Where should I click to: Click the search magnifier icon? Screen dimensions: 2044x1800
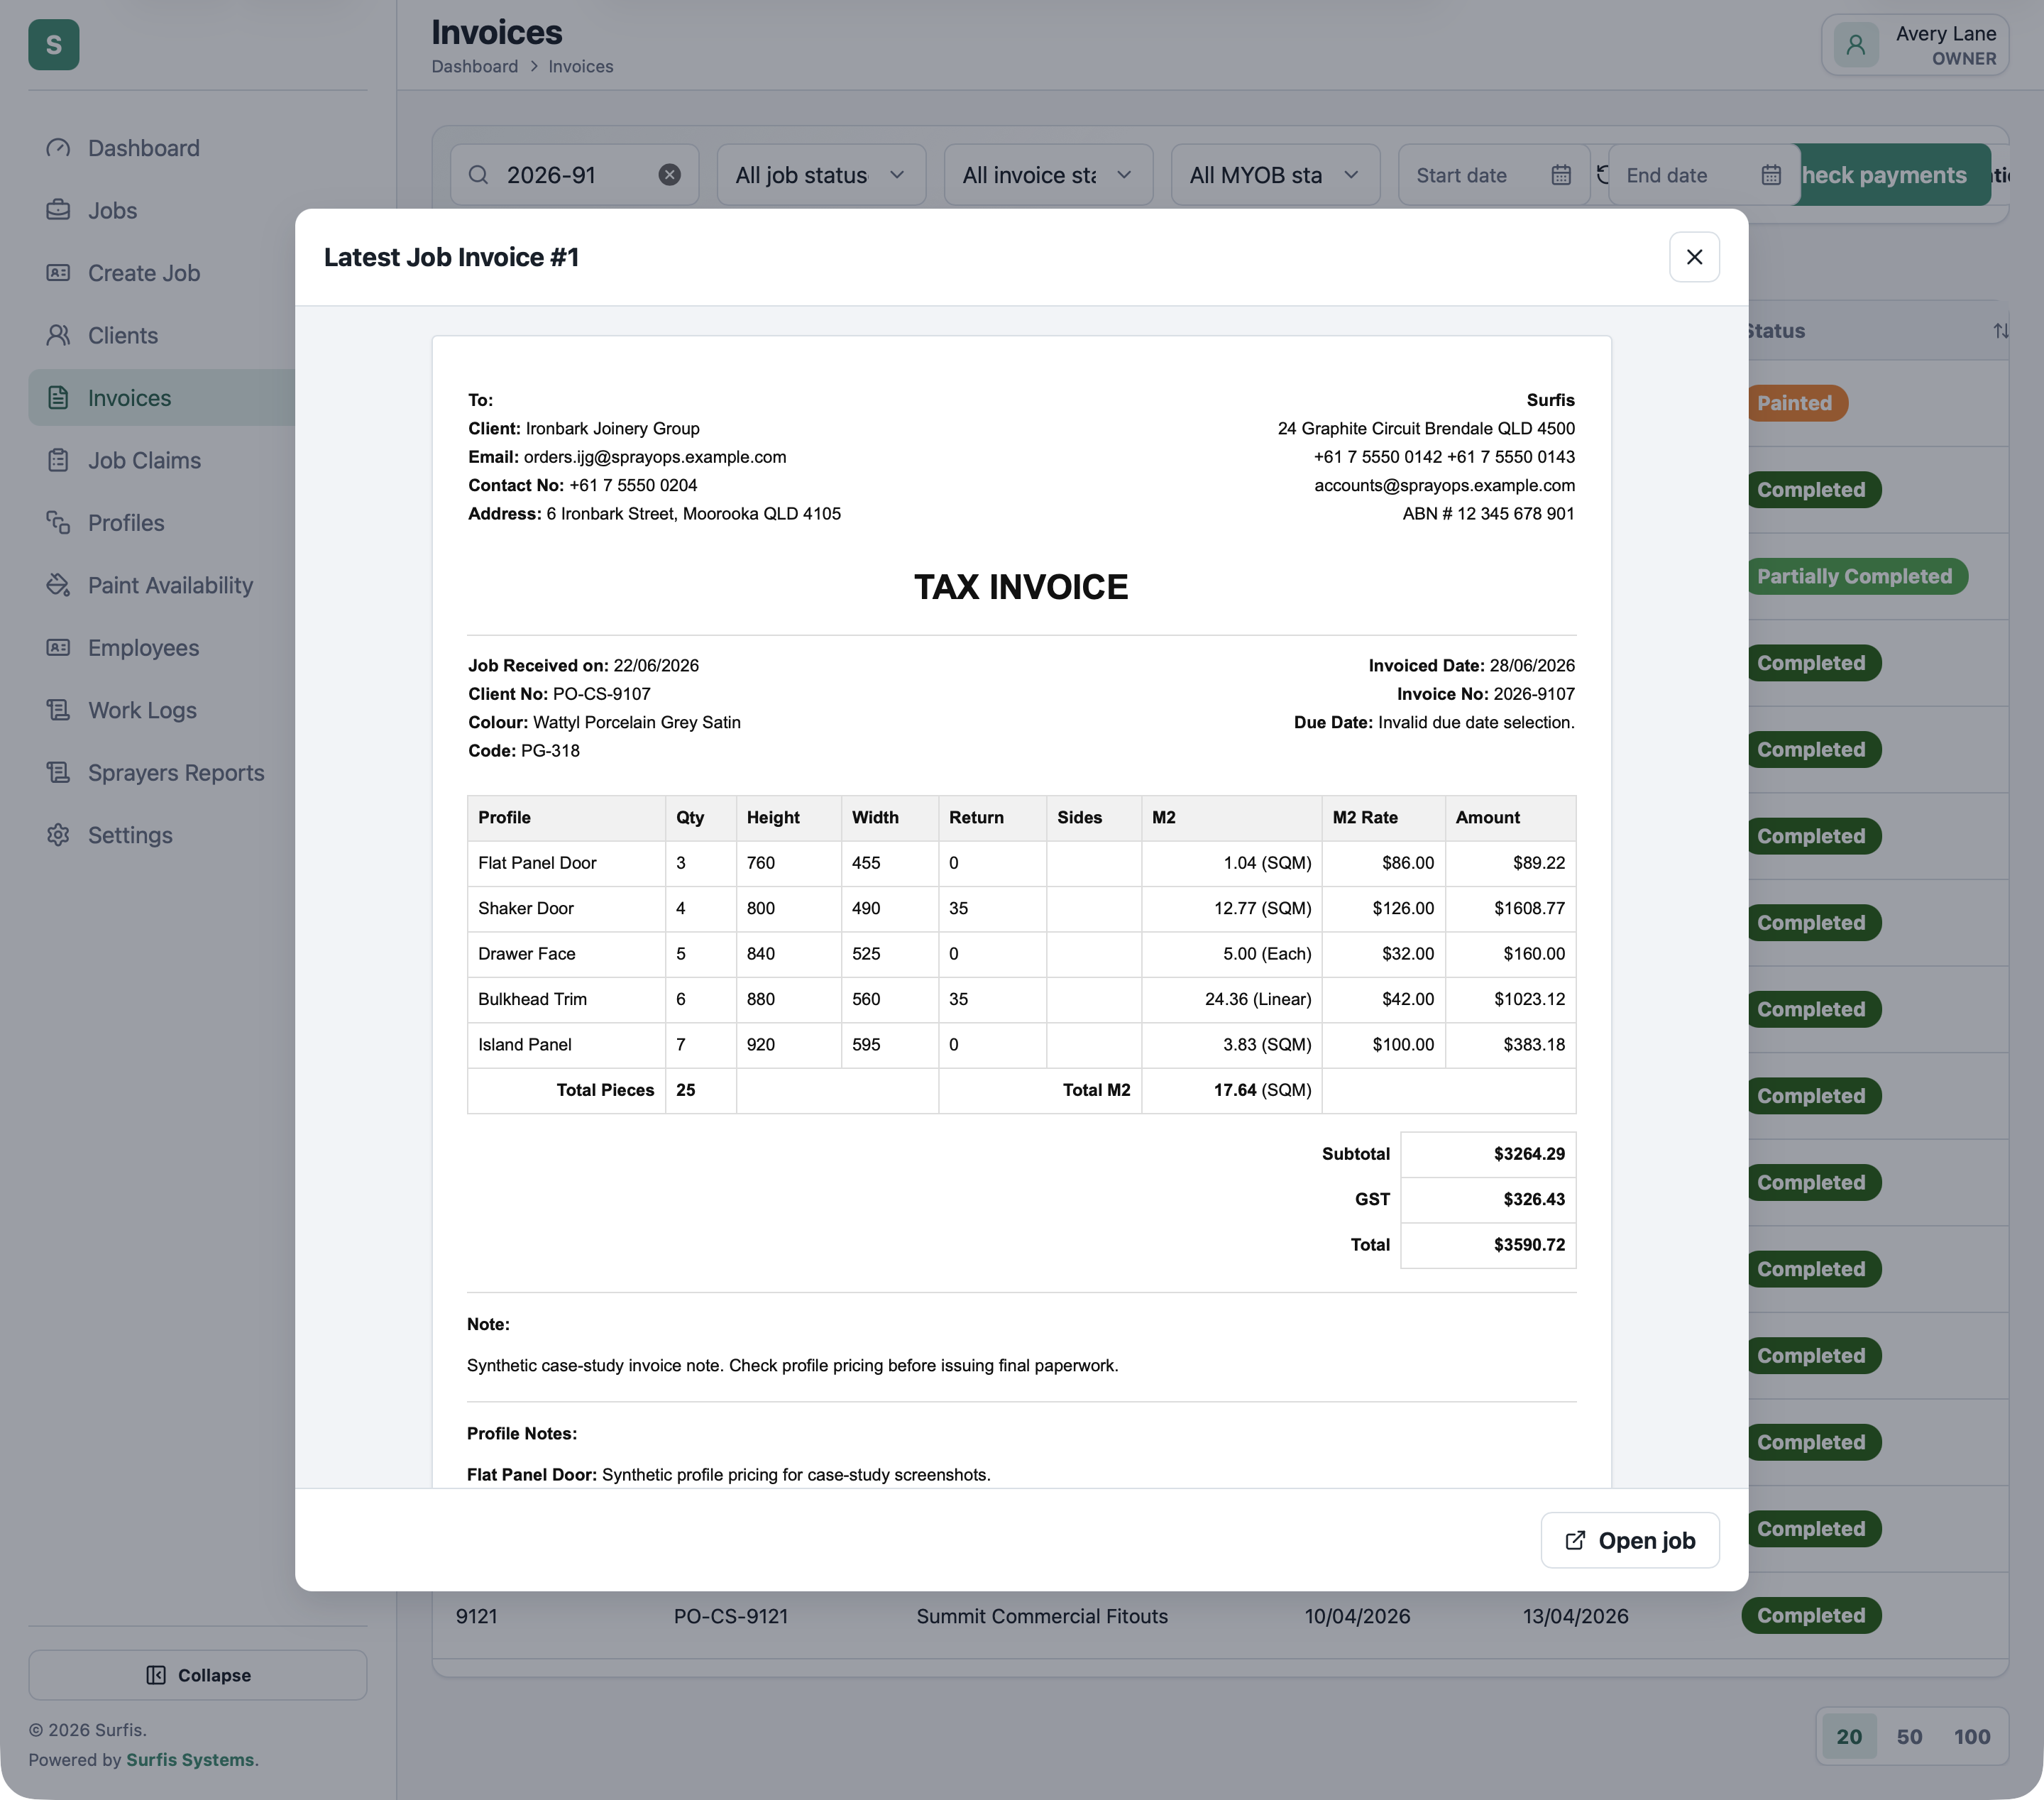[x=479, y=175]
